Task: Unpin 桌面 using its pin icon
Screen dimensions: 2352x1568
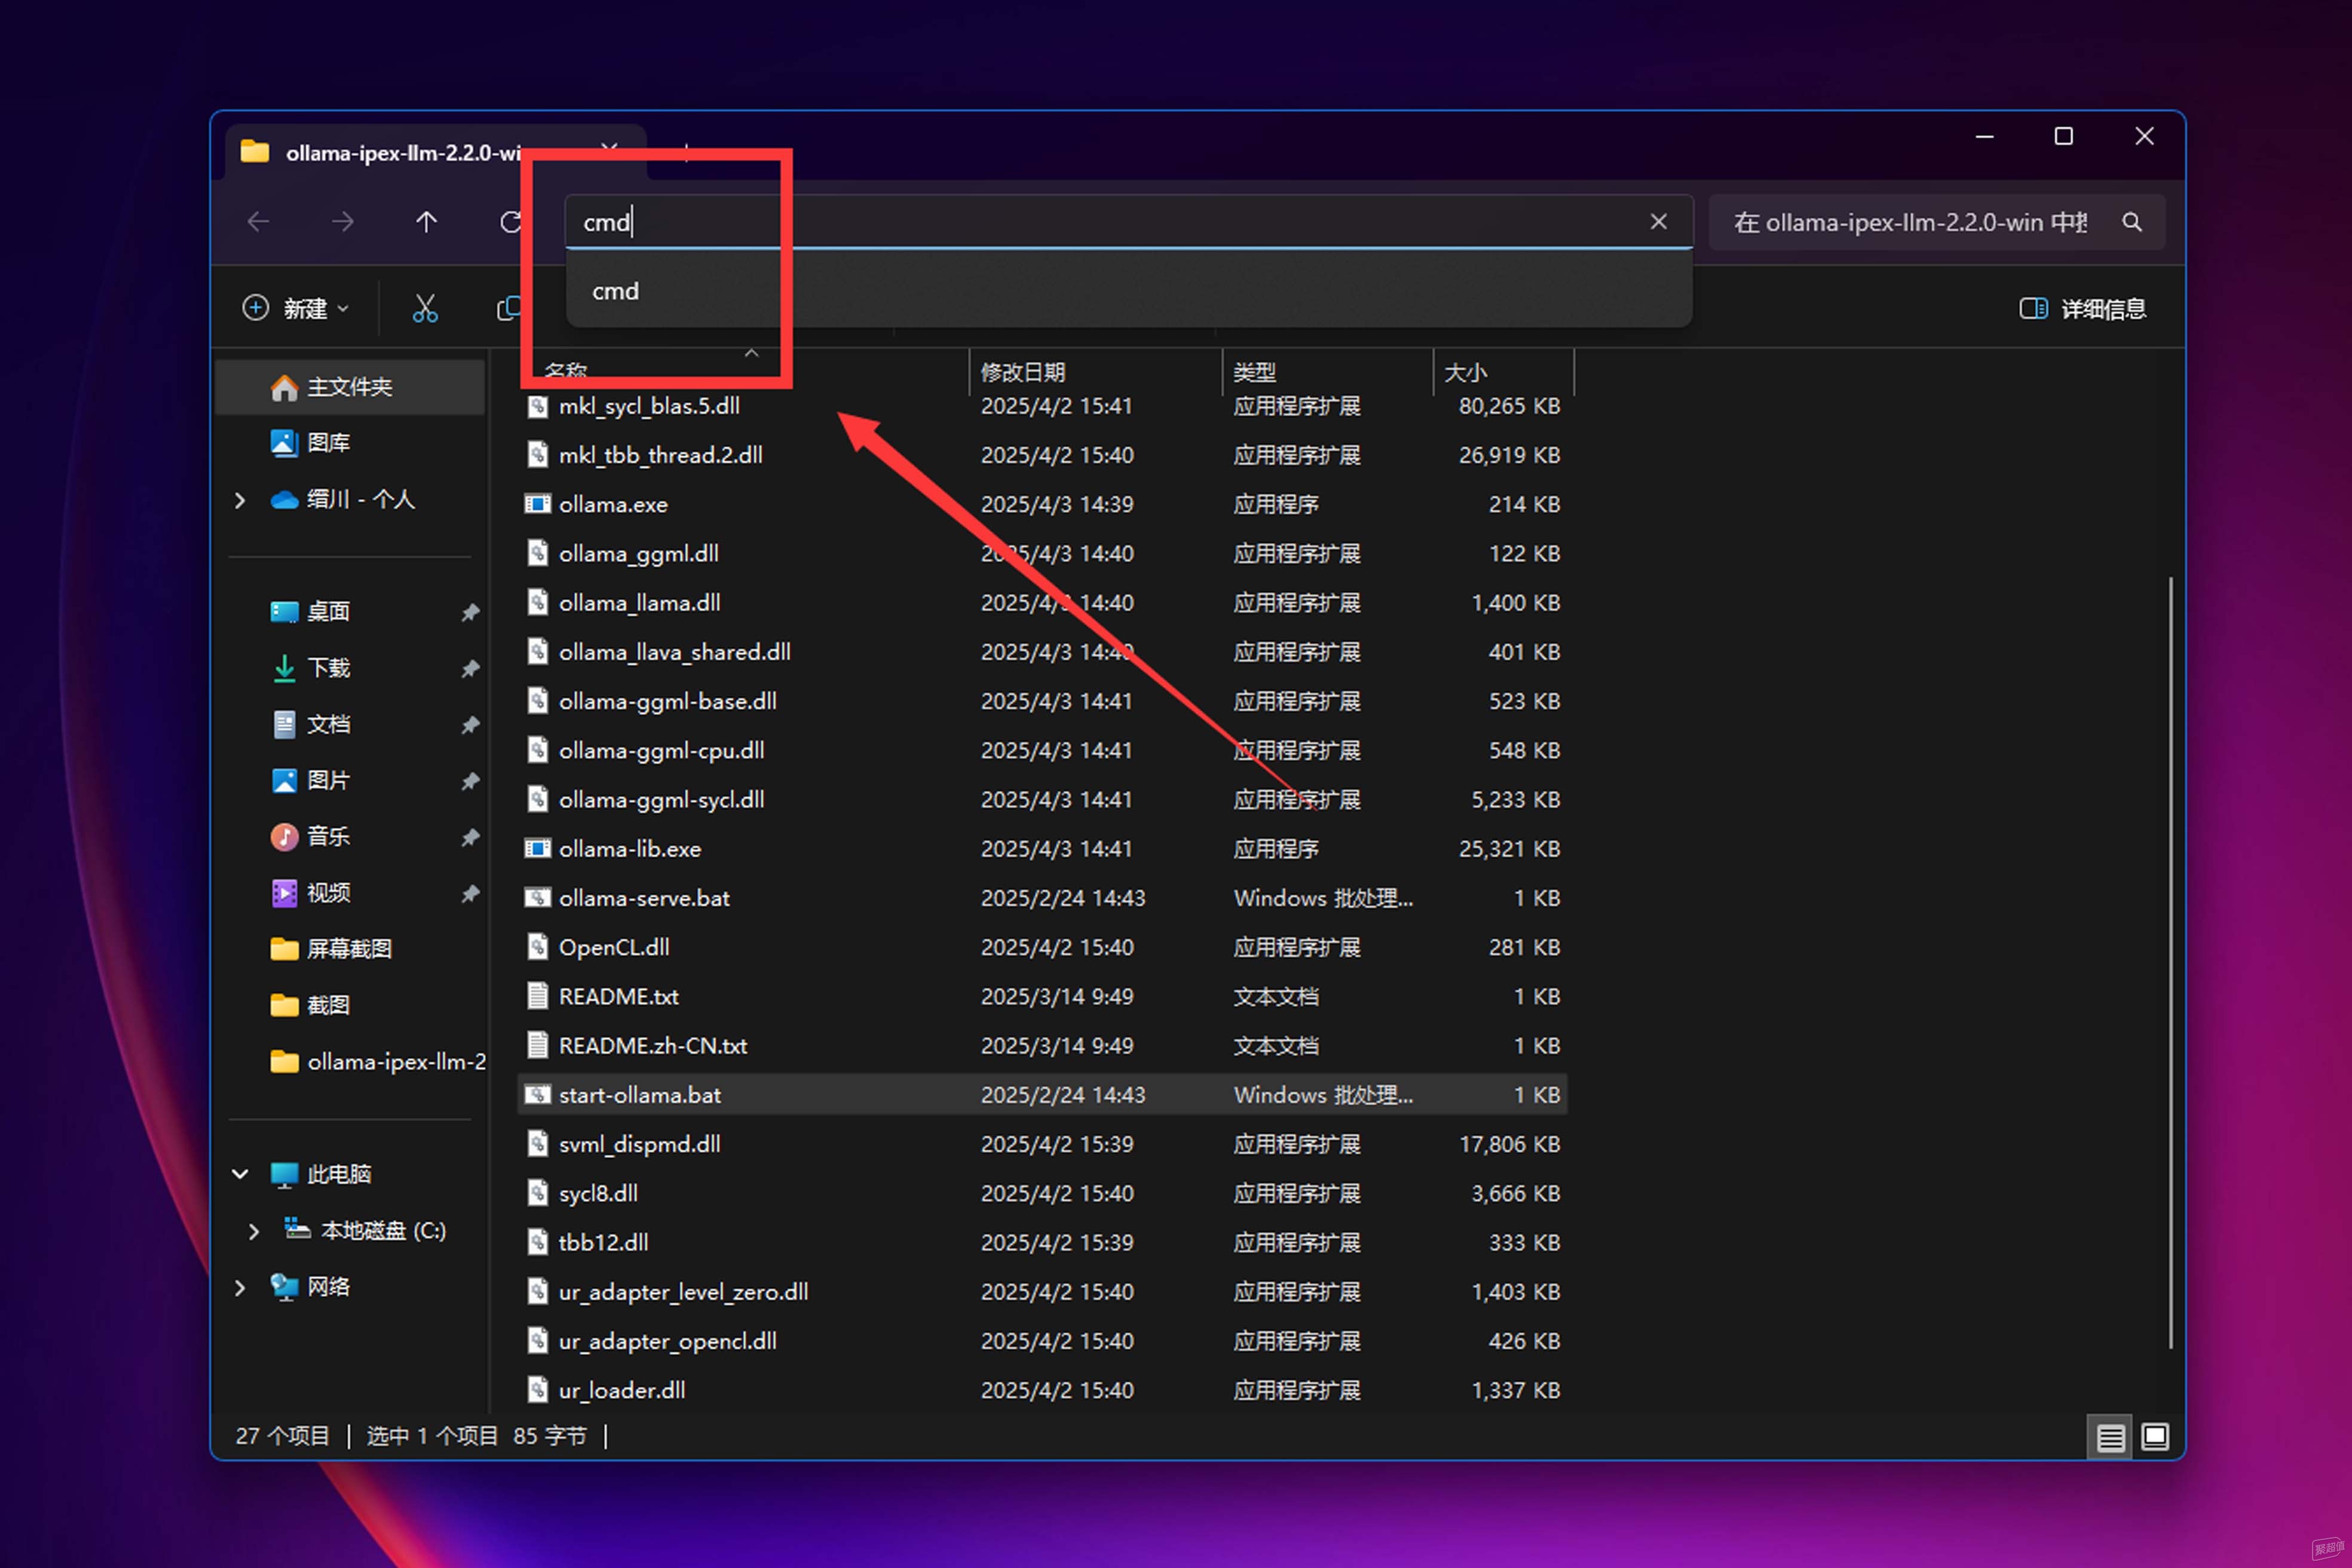Action: tap(470, 612)
